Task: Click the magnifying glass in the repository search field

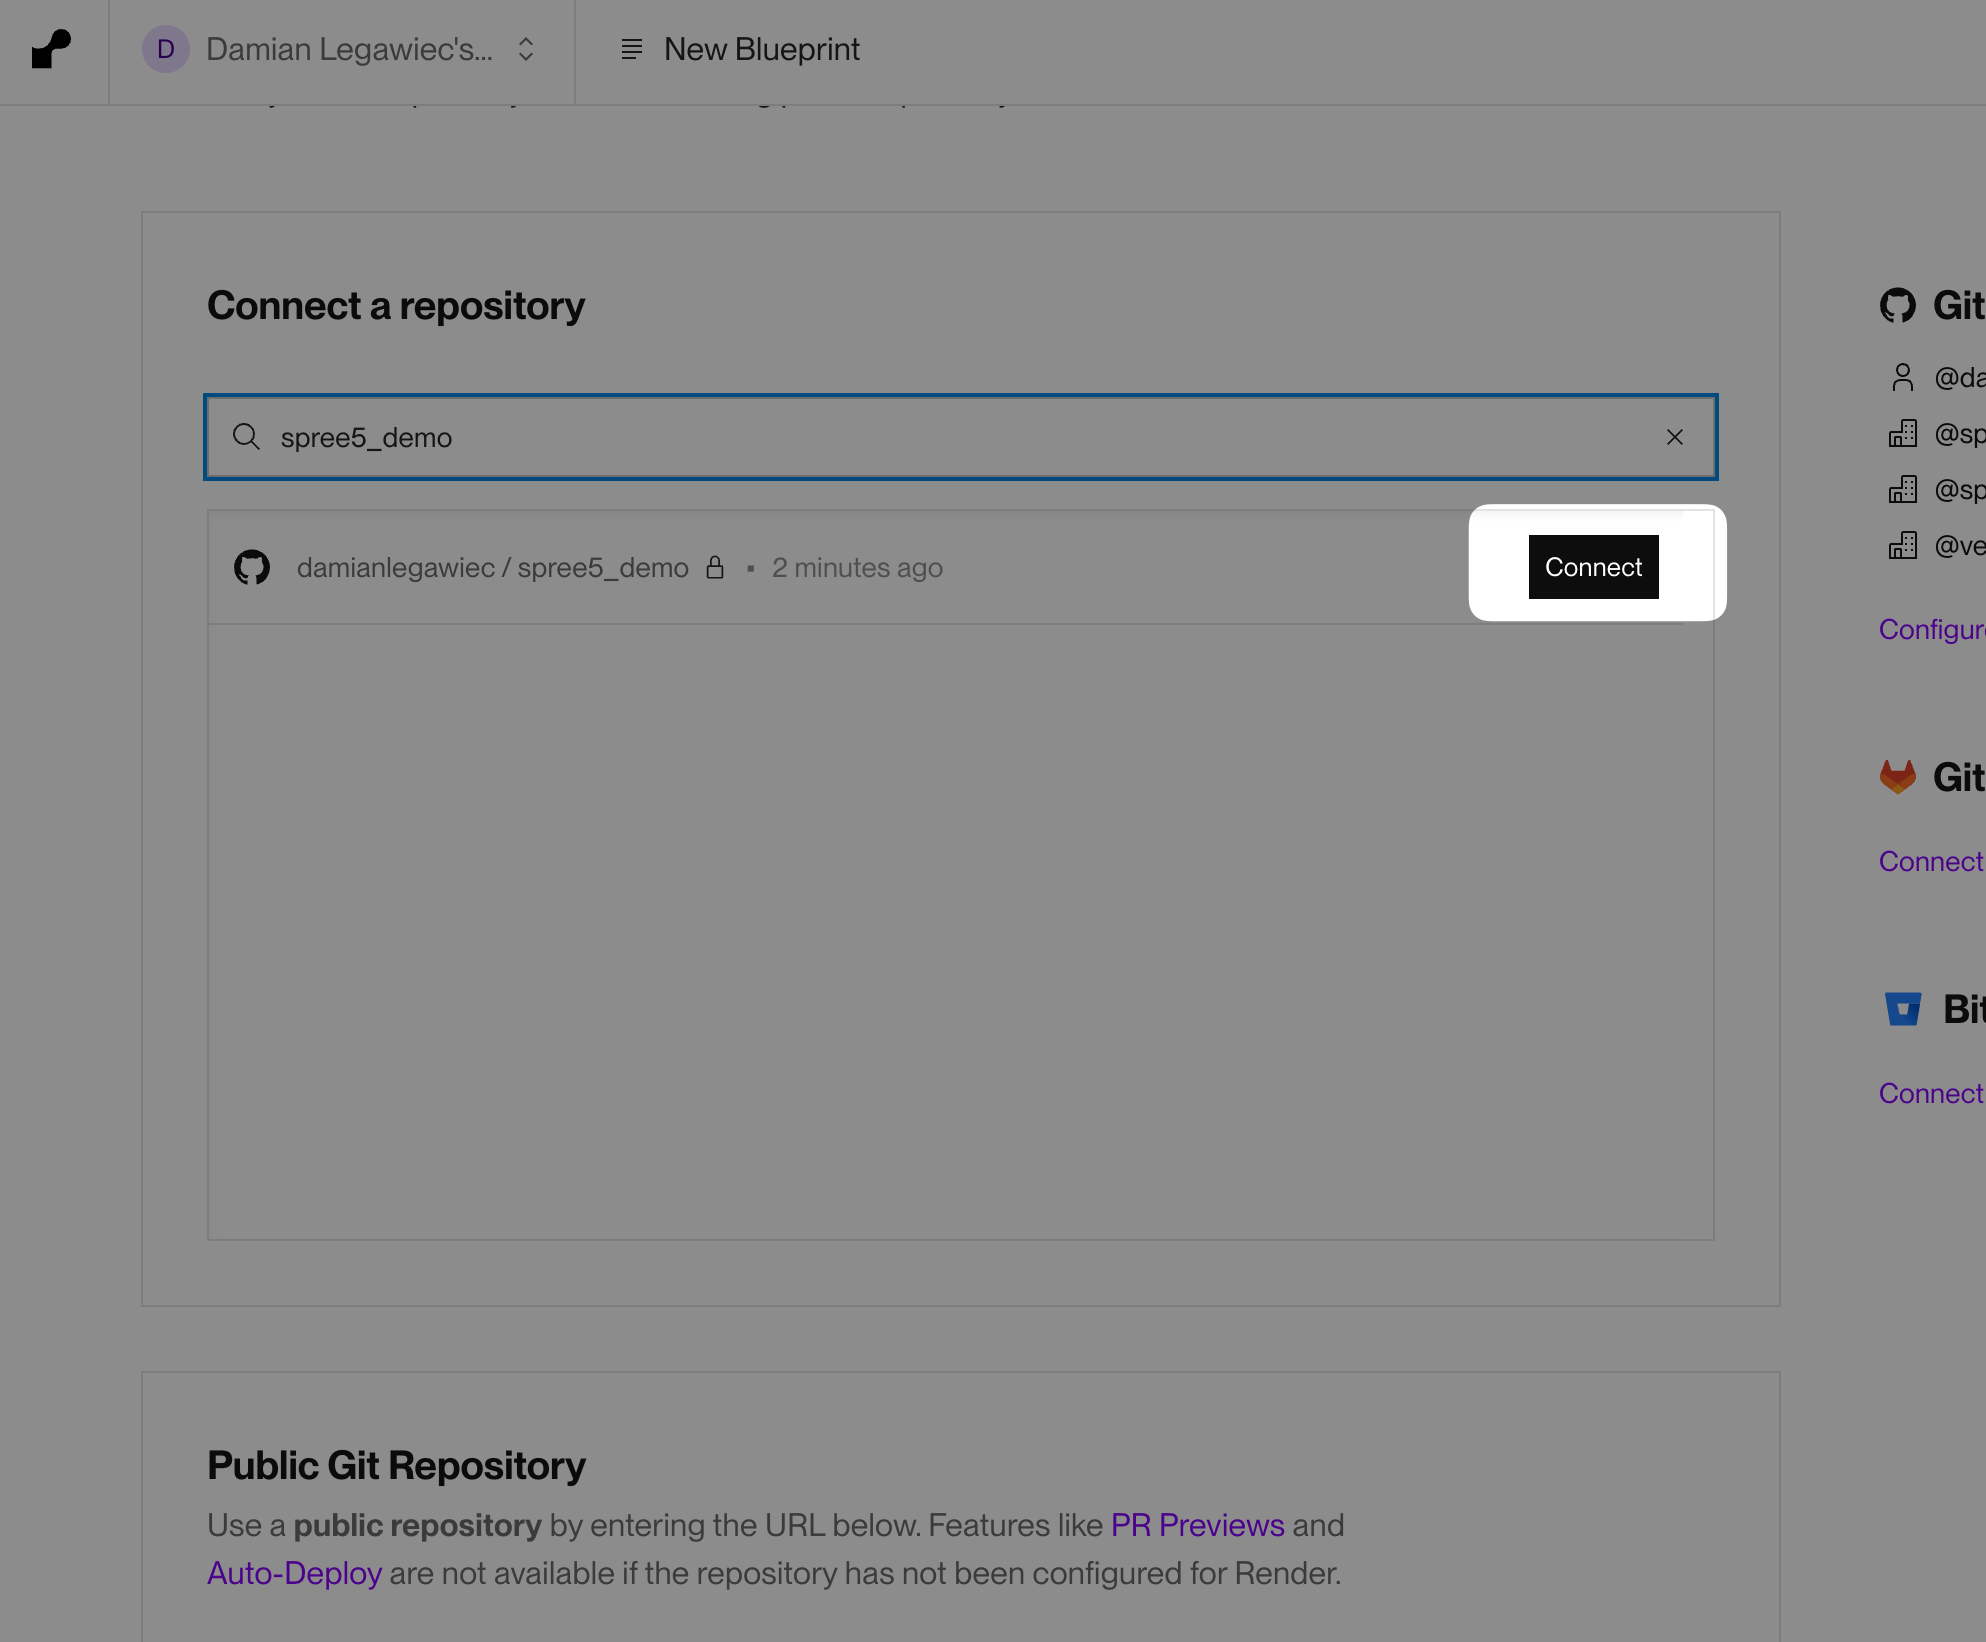Action: click(247, 437)
